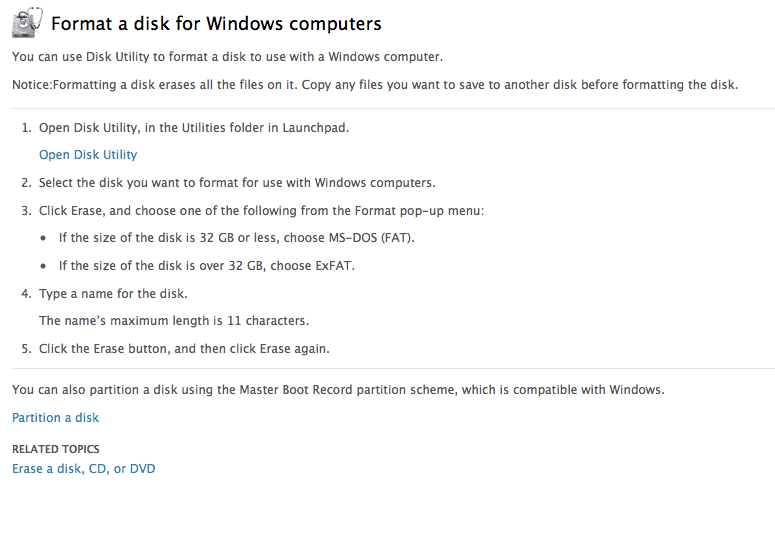
Task: Click the ExFAT bullet text
Action: pos(207,266)
